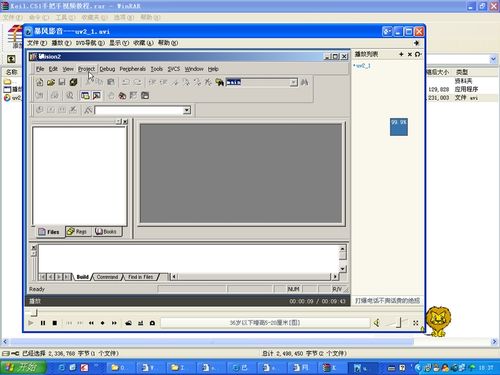
Task: Open the 显示 menu in player
Action: [119, 43]
